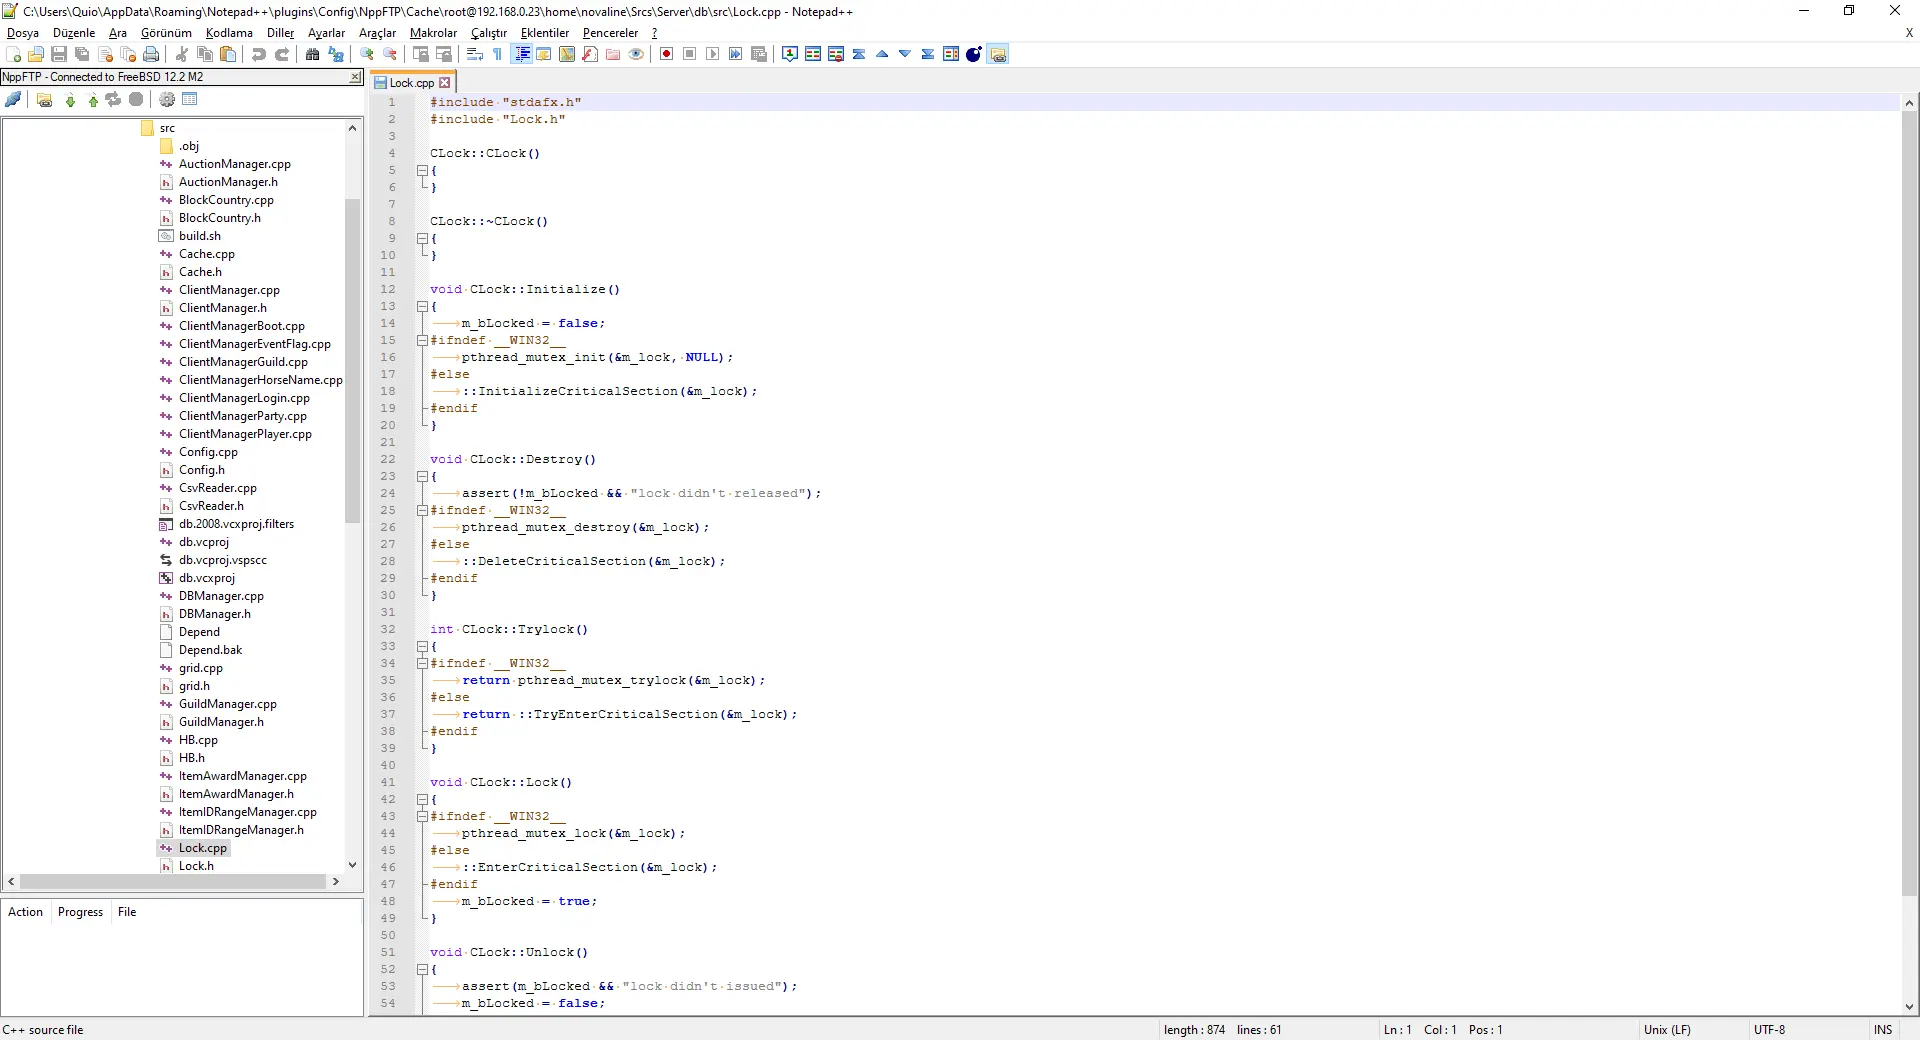Toggle Show All Characters pilcrow button
Screen dimensions: 1920x1040
pos(497,54)
